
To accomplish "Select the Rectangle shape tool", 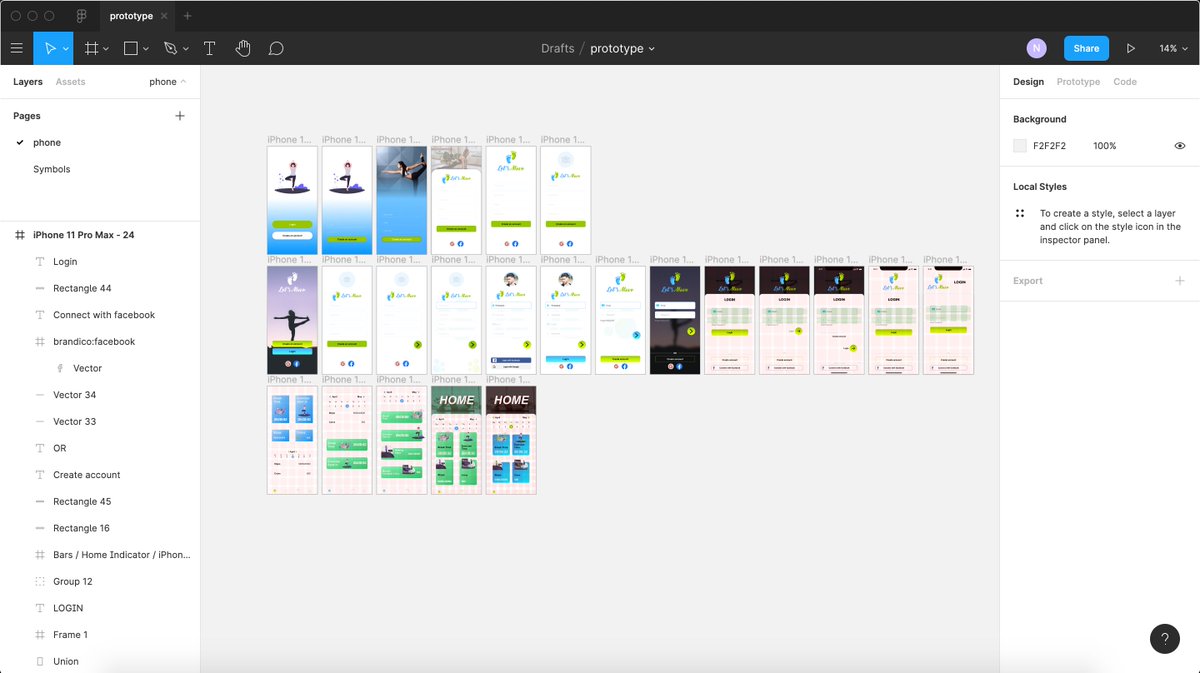I will [131, 48].
